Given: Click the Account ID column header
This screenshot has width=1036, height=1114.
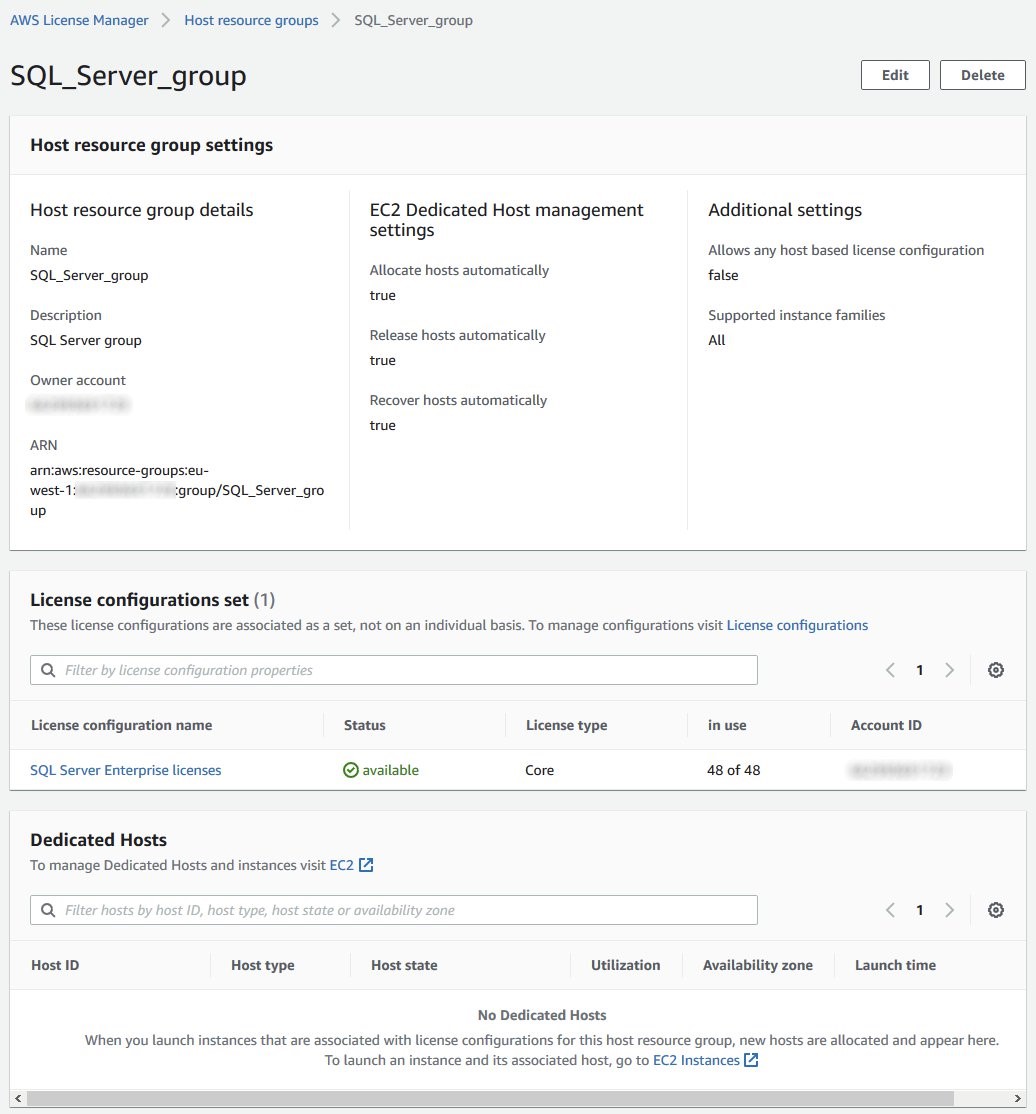Looking at the screenshot, I should click(x=886, y=725).
